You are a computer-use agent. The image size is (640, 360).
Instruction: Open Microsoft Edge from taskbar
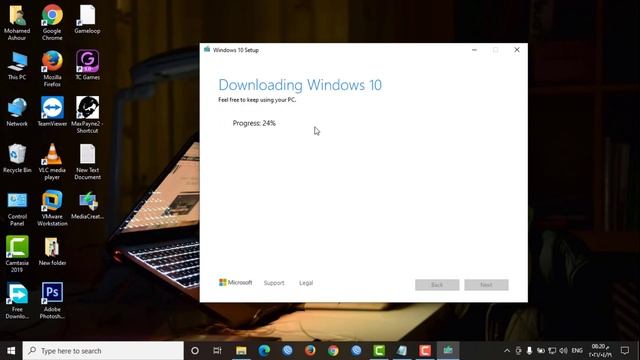click(x=264, y=351)
